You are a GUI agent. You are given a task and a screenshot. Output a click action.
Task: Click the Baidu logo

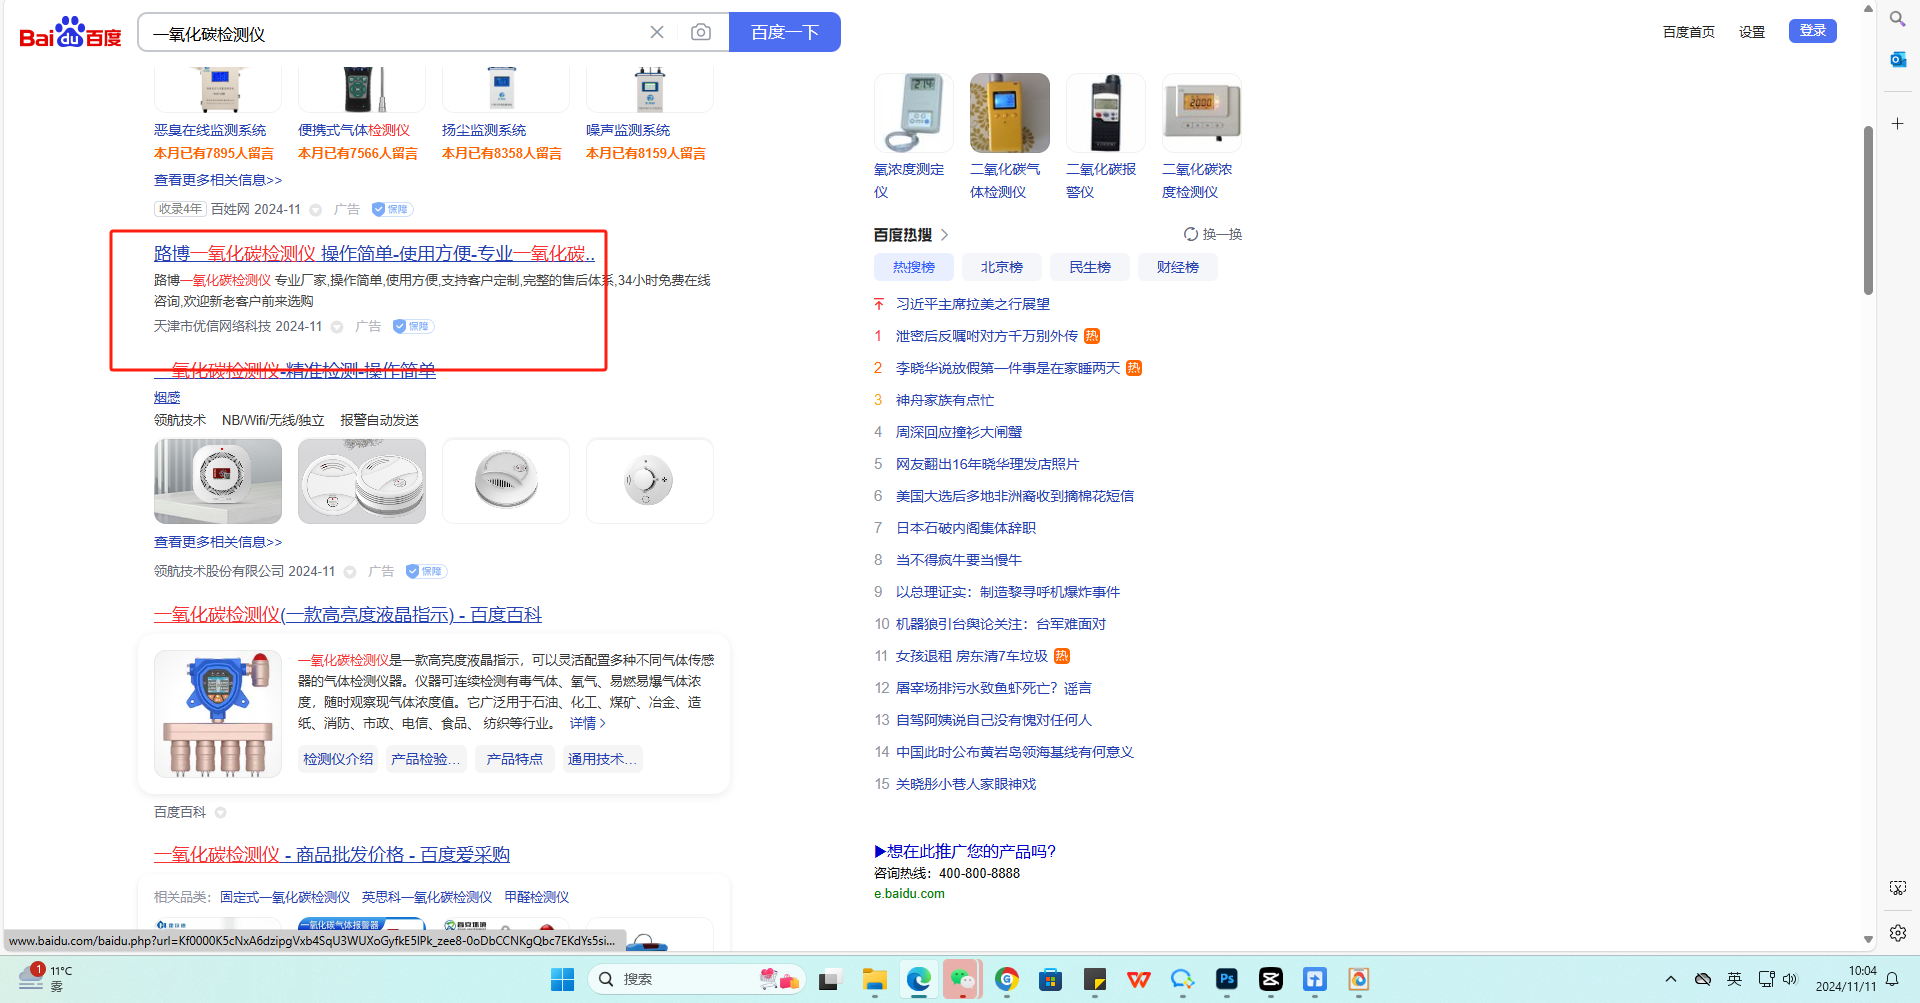click(x=70, y=32)
